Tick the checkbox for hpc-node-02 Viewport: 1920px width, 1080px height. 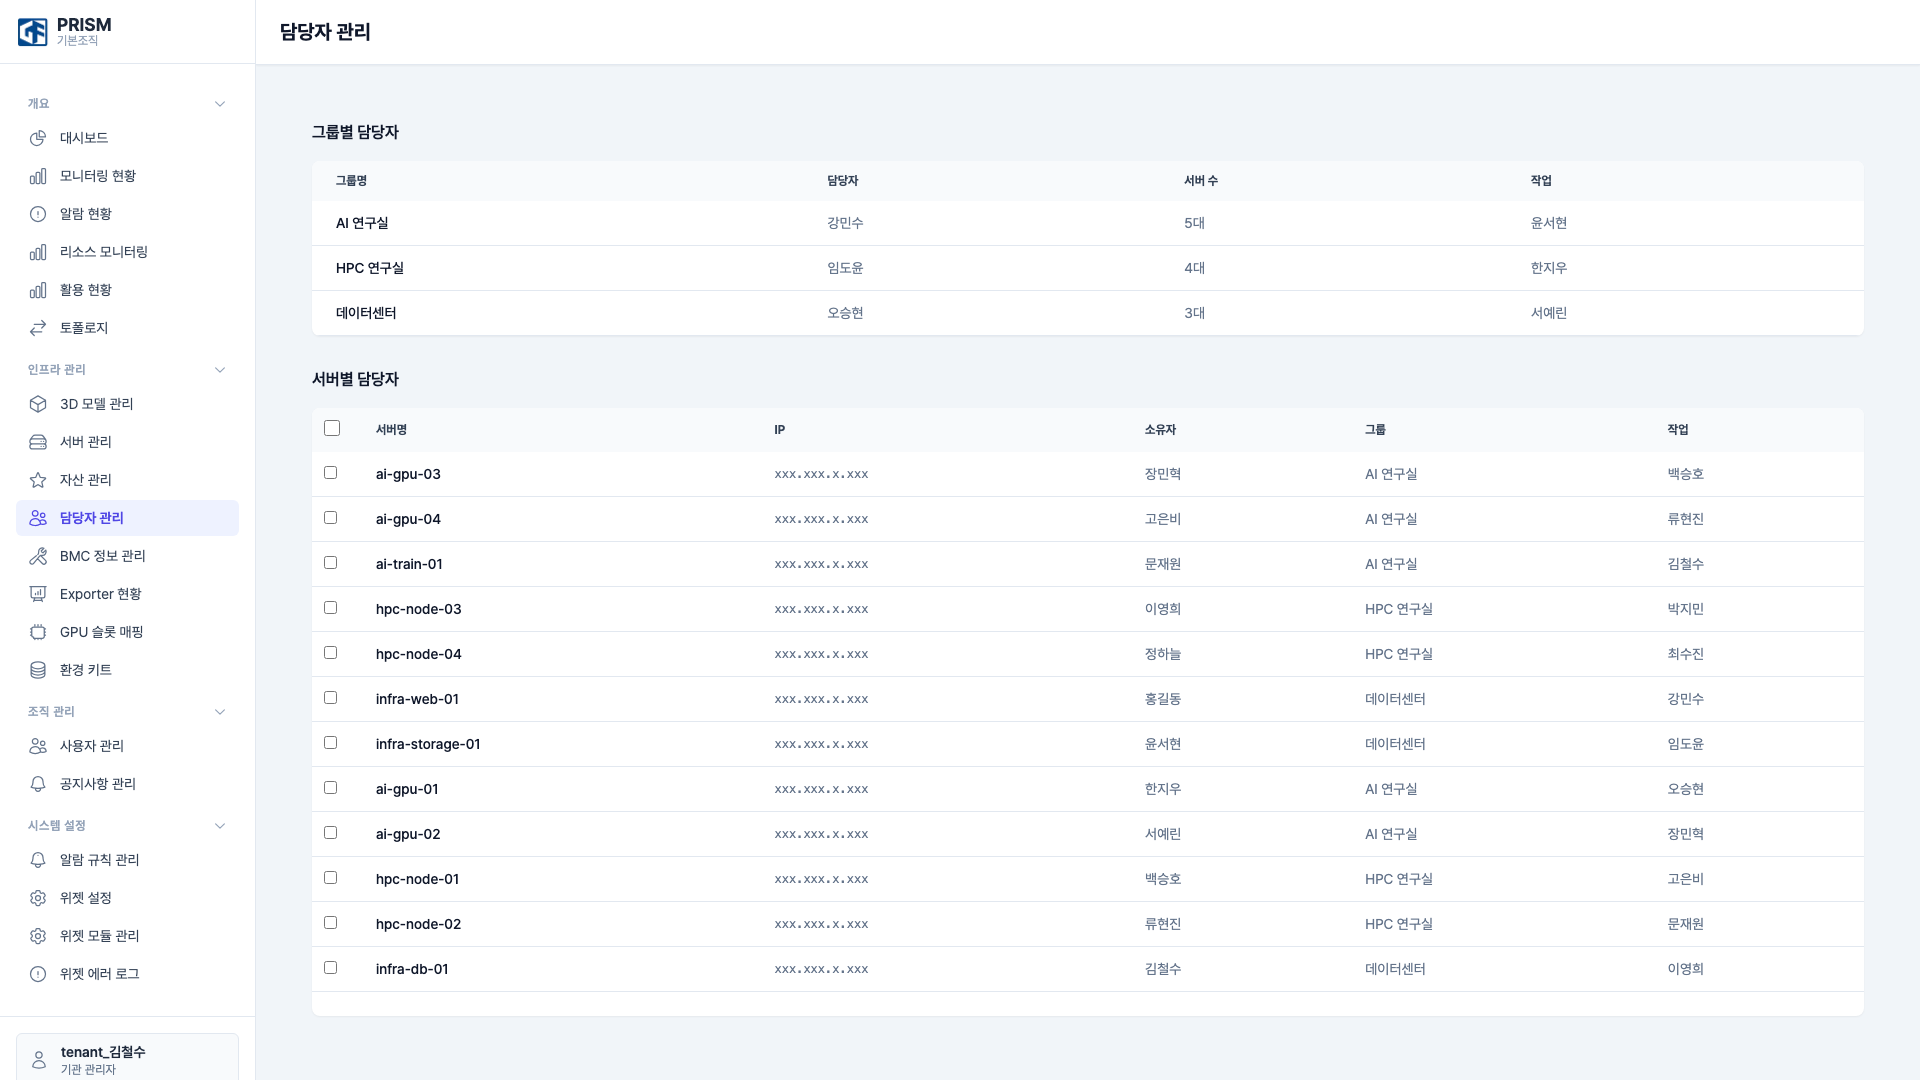(331, 923)
